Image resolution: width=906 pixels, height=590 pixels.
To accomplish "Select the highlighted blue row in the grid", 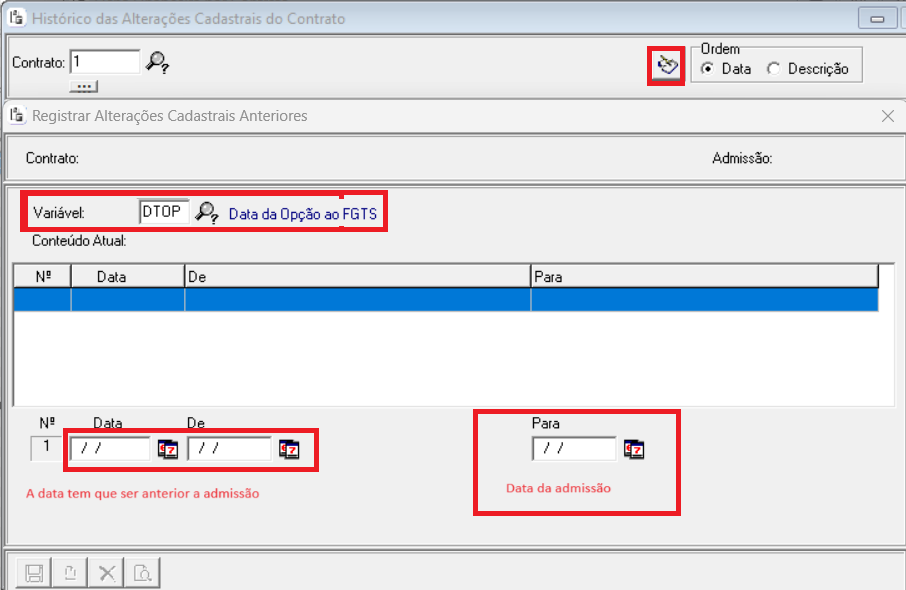I will [445, 300].
